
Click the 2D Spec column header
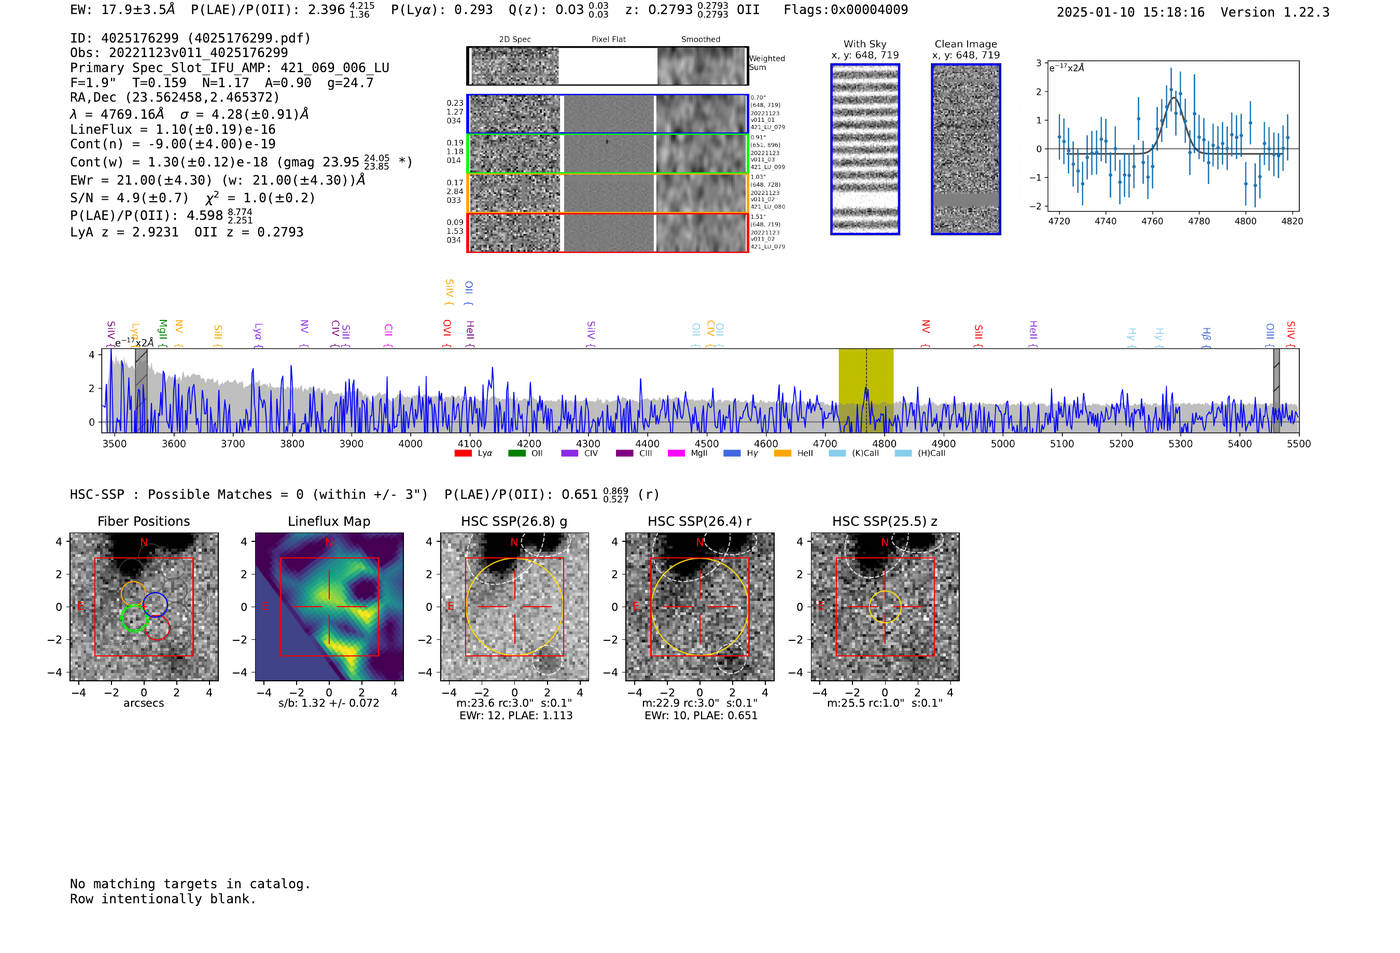[x=515, y=40]
